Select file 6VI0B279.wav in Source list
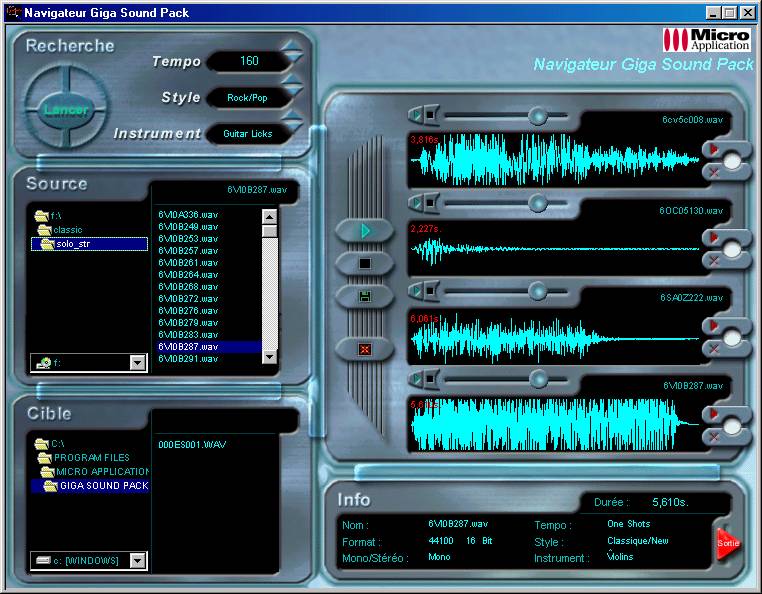762x594 pixels. (x=188, y=323)
